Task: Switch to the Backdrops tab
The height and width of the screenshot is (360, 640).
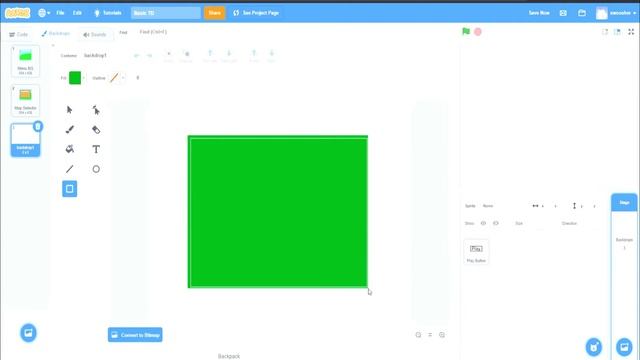Action: click(56, 34)
